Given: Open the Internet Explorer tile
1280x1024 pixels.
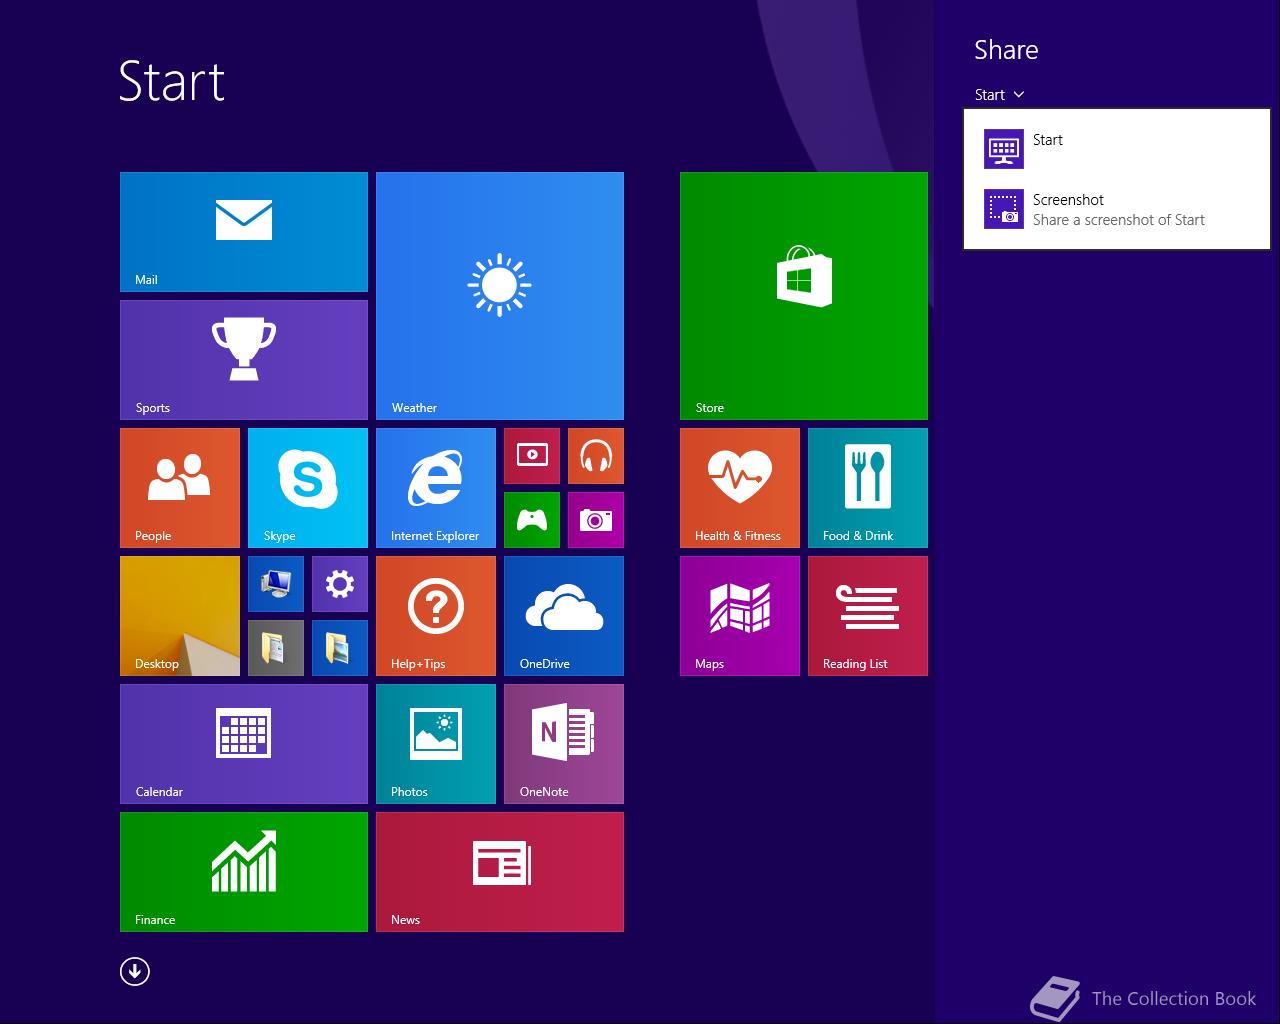Looking at the screenshot, I should coord(436,488).
